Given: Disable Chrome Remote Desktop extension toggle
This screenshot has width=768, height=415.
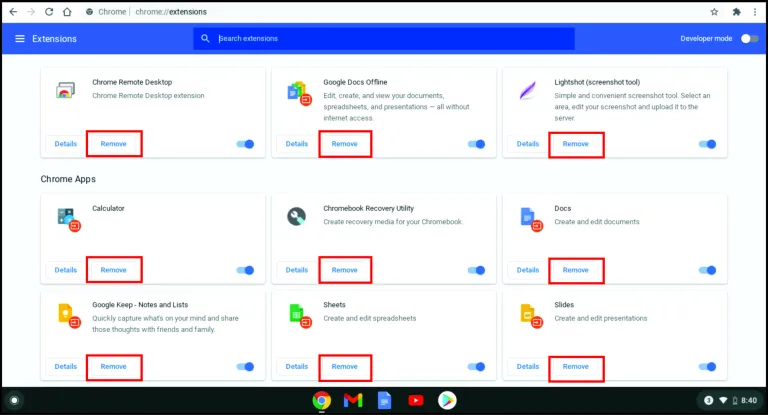Looking at the screenshot, I should (245, 144).
